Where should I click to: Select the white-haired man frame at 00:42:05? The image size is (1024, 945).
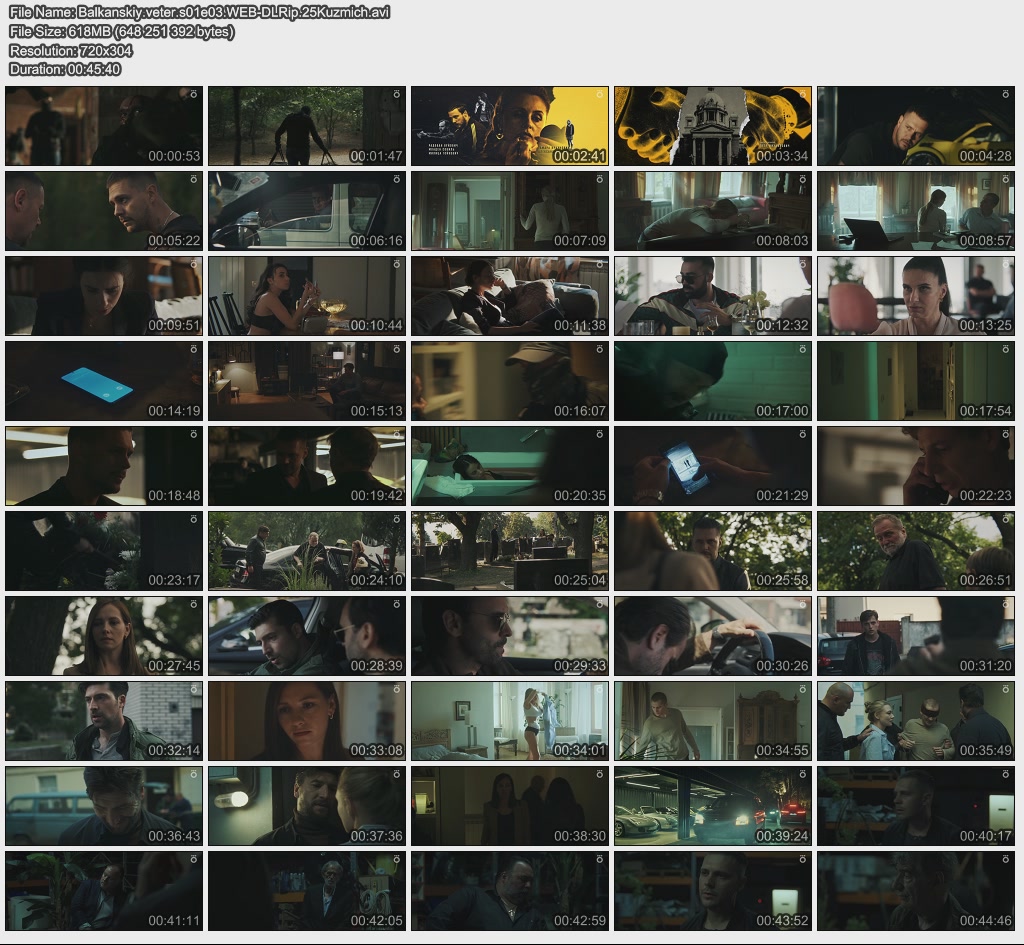(x=307, y=891)
